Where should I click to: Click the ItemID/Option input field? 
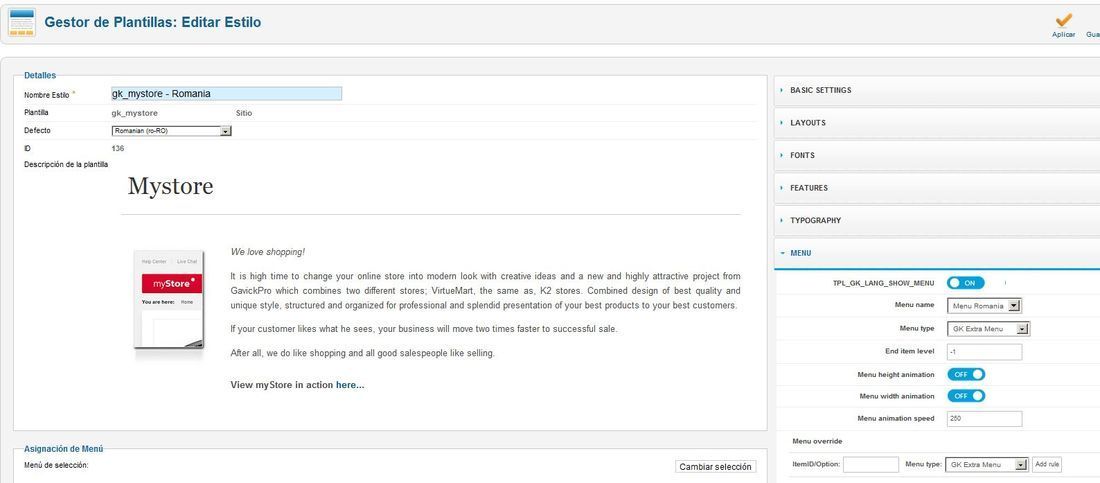[871, 465]
